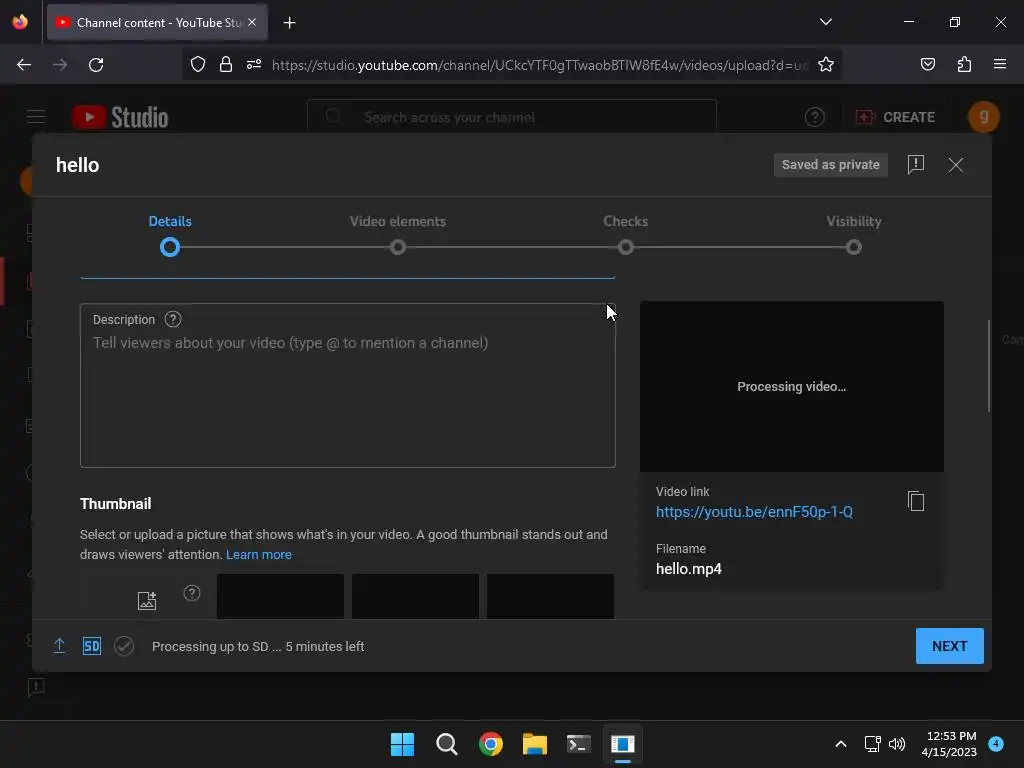This screenshot has width=1024, height=768.
Task: Select the third auto-generated thumbnail
Action: click(x=551, y=596)
